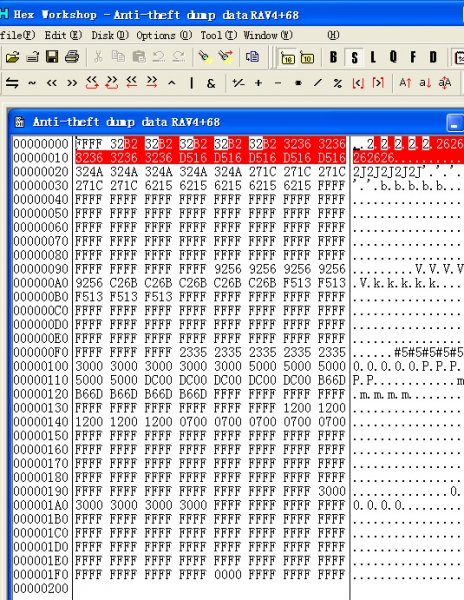Click the 0000 value in row 000001F0
Screen dimensions: 464x600
(x=228, y=574)
